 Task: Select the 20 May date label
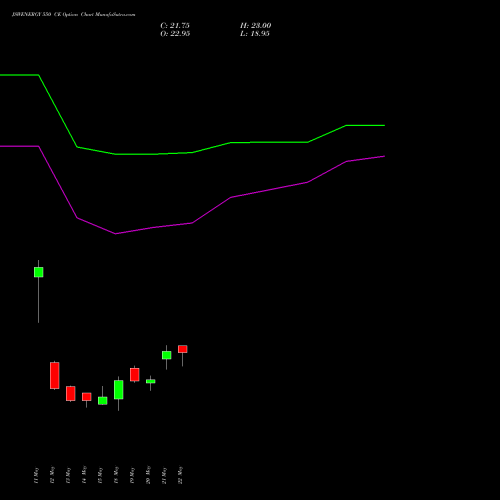(148, 475)
